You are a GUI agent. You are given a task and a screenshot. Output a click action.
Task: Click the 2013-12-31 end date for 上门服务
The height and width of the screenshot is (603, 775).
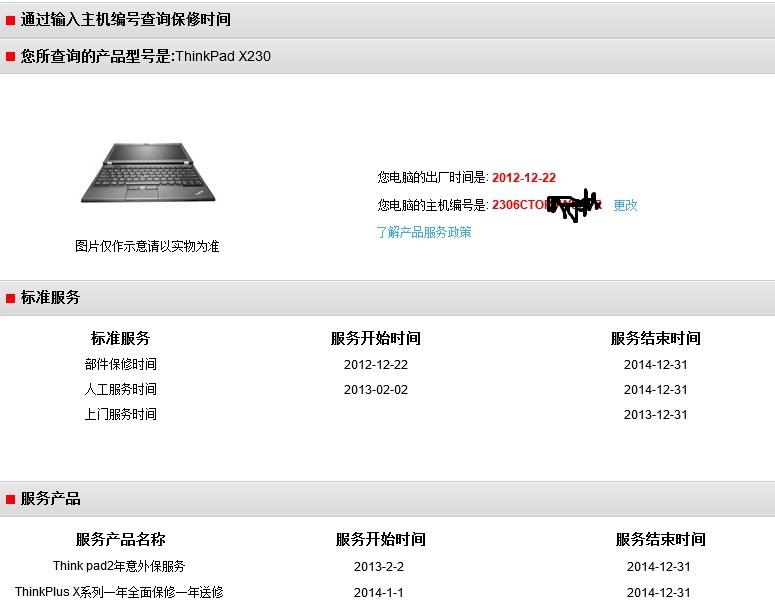655,415
